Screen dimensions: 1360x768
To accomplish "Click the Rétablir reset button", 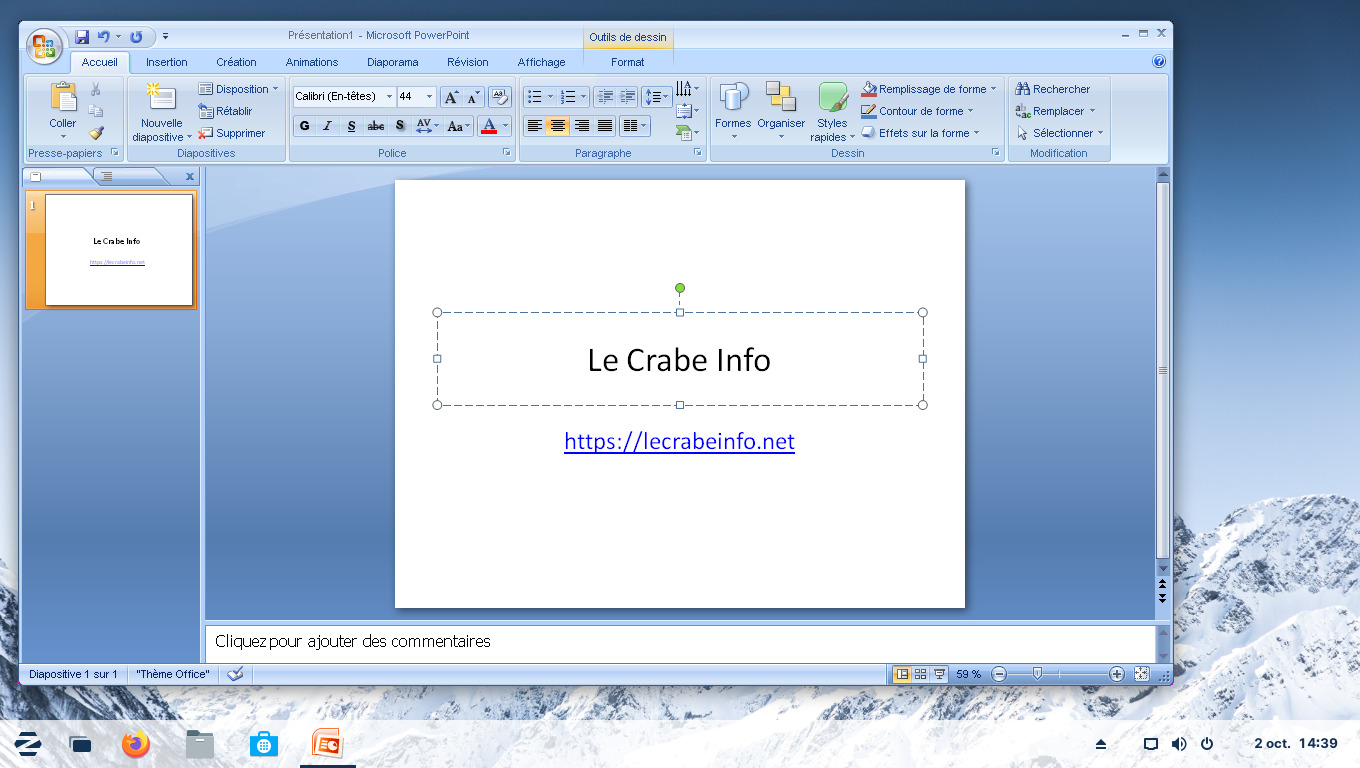I will pos(225,111).
